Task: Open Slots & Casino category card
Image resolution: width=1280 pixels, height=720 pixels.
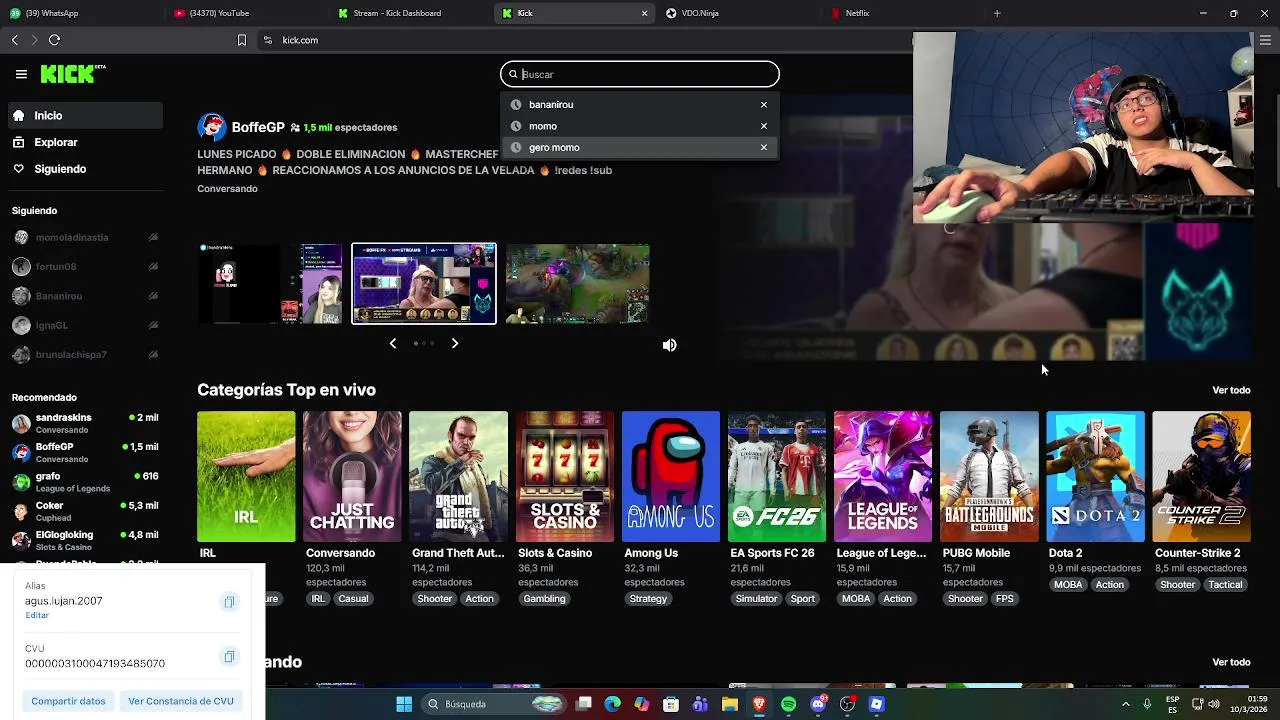Action: point(564,476)
